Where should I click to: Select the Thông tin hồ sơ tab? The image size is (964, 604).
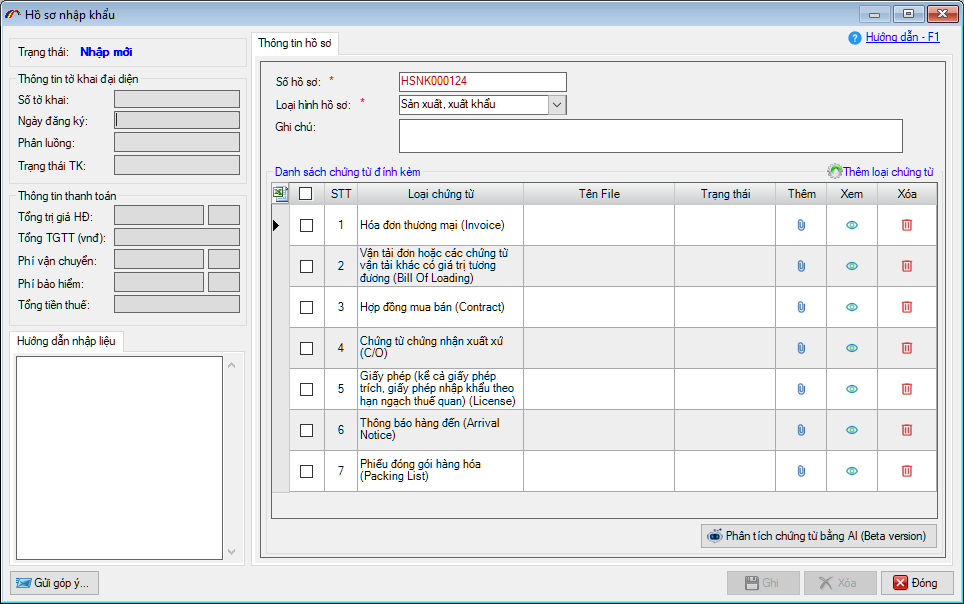point(296,43)
